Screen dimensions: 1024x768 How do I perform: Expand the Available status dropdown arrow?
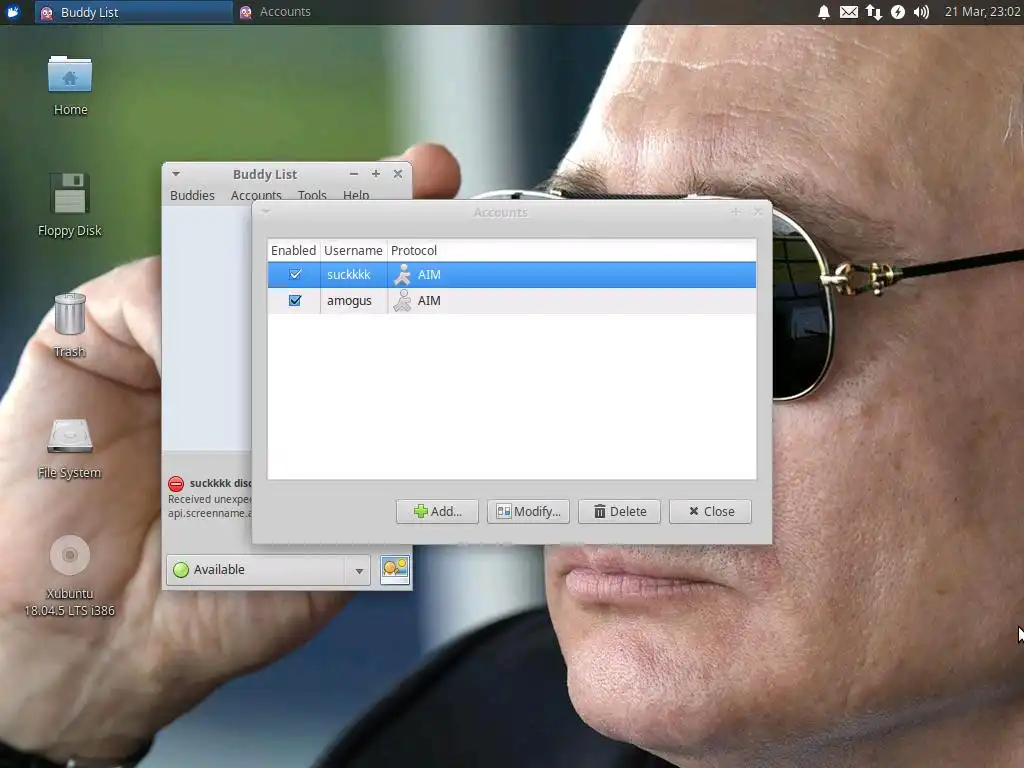pos(359,571)
